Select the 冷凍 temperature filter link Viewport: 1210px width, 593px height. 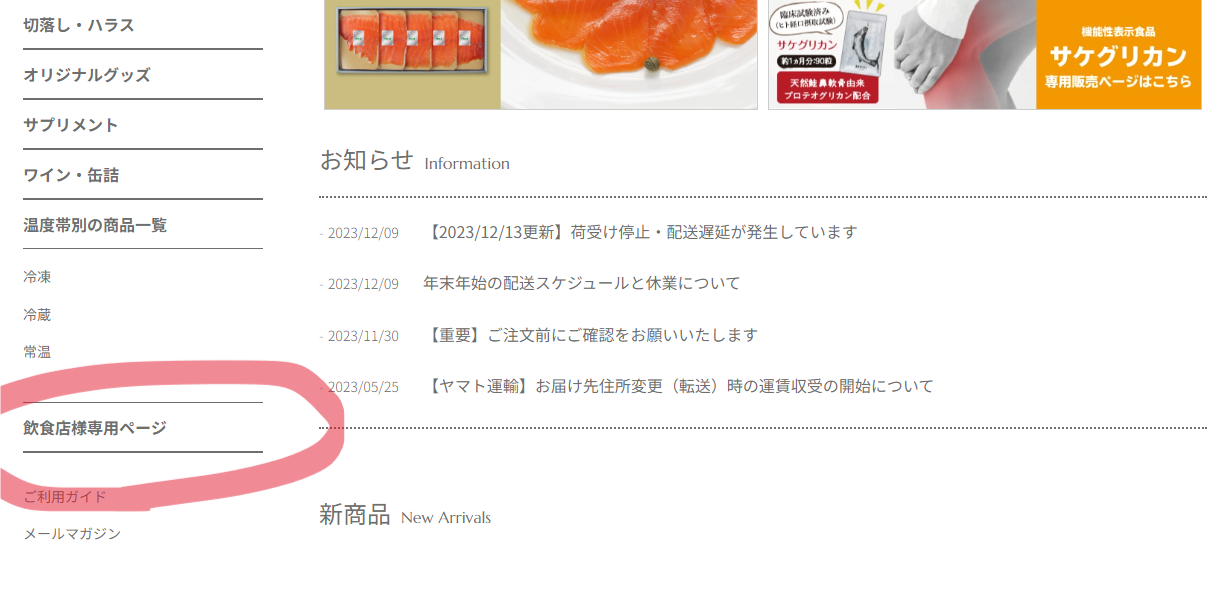pyautogui.click(x=37, y=277)
